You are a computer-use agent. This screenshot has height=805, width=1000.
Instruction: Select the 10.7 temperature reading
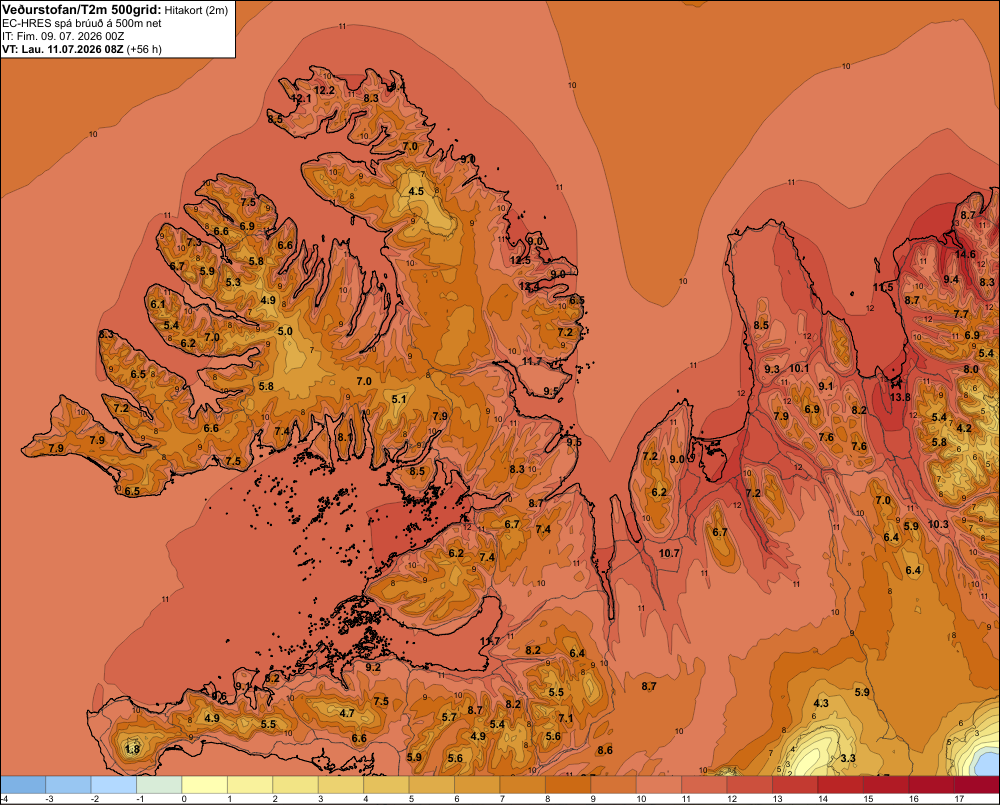pyautogui.click(x=669, y=553)
